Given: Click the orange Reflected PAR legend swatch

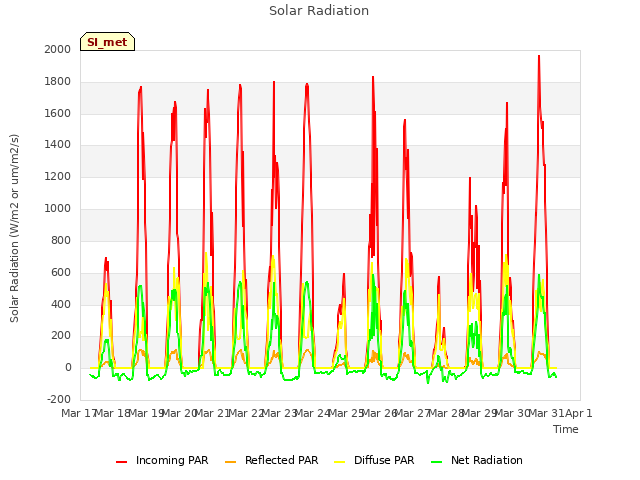Looking at the screenshot, I should [x=231, y=462].
